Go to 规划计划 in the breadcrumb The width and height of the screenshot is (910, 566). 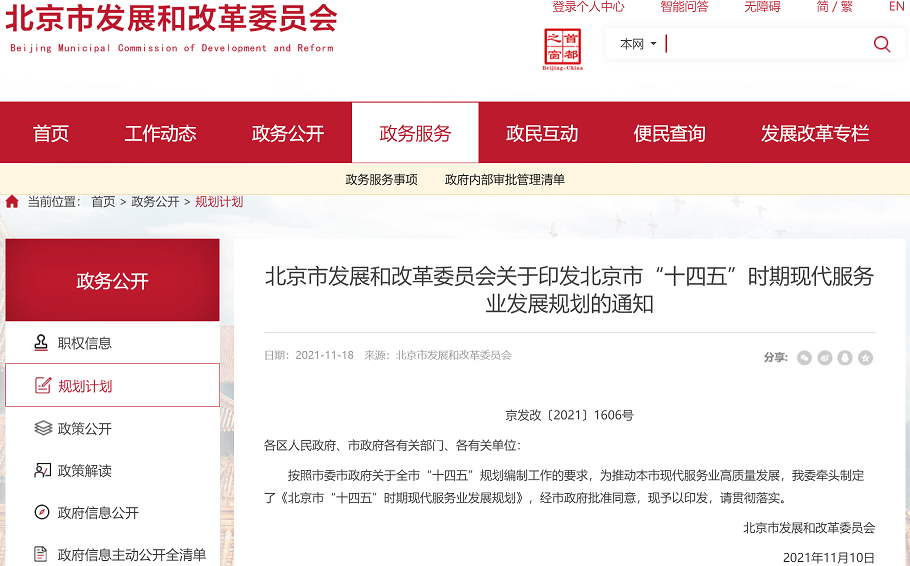click(x=219, y=201)
